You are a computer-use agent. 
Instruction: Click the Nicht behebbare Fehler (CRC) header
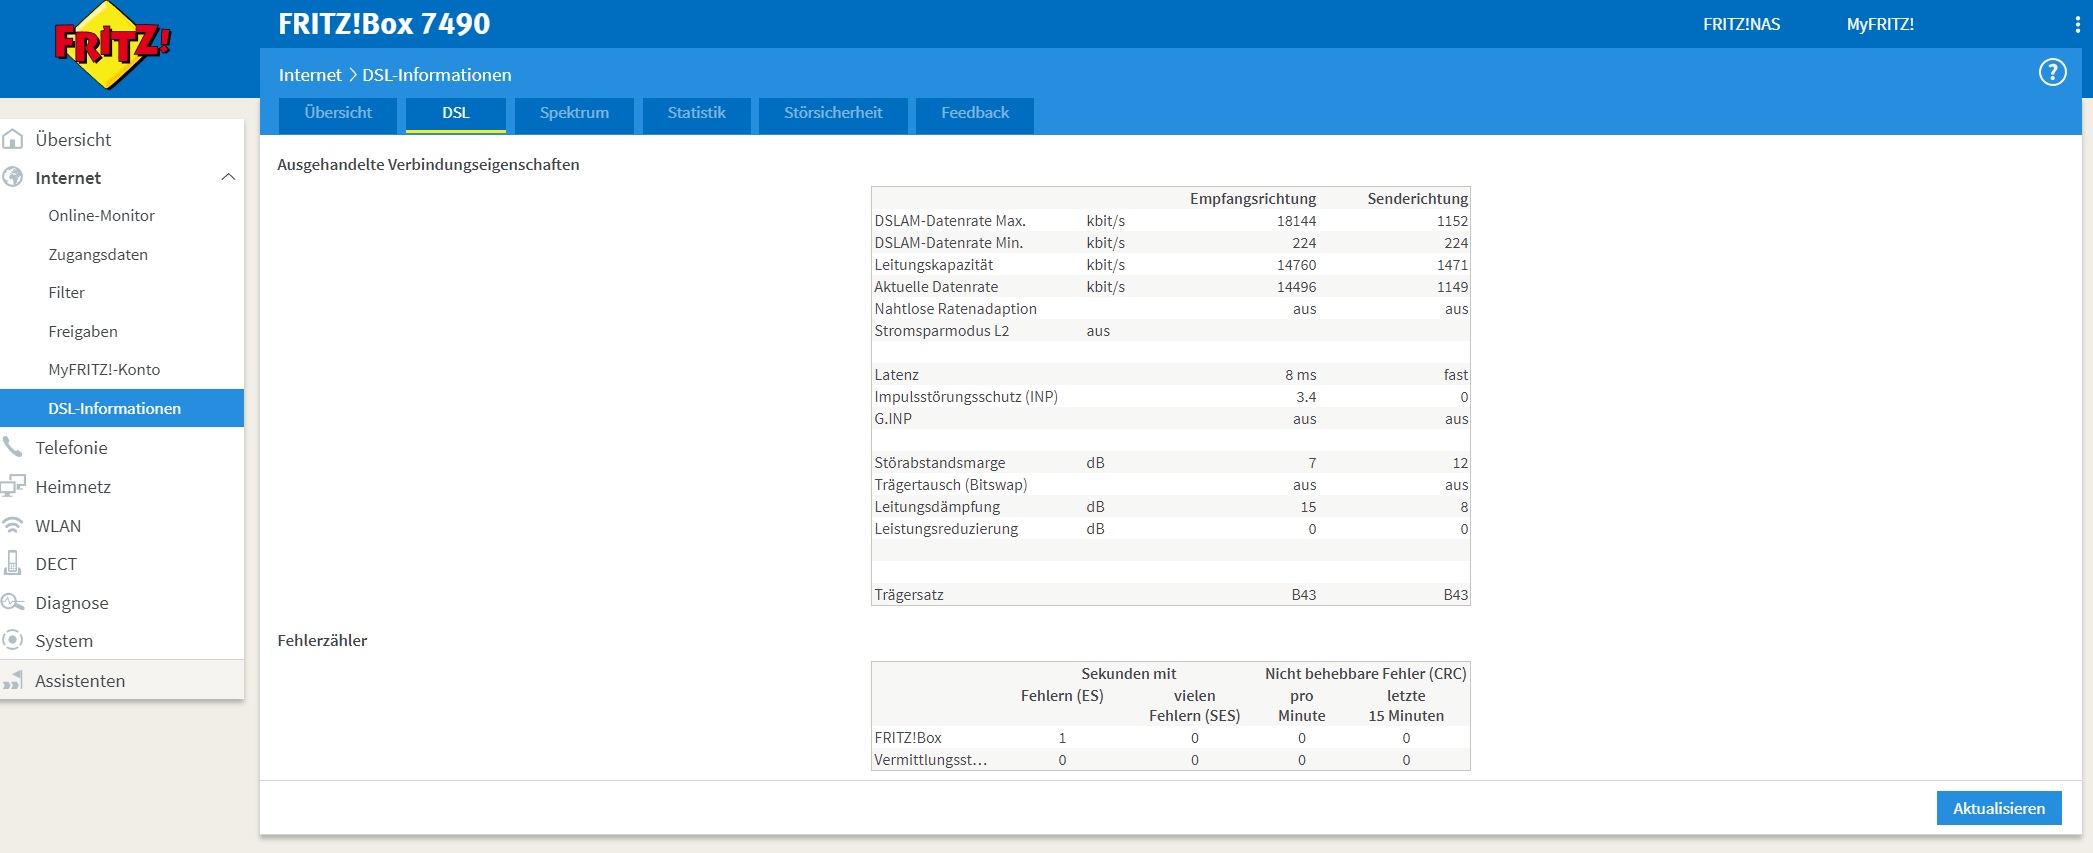click(1365, 673)
